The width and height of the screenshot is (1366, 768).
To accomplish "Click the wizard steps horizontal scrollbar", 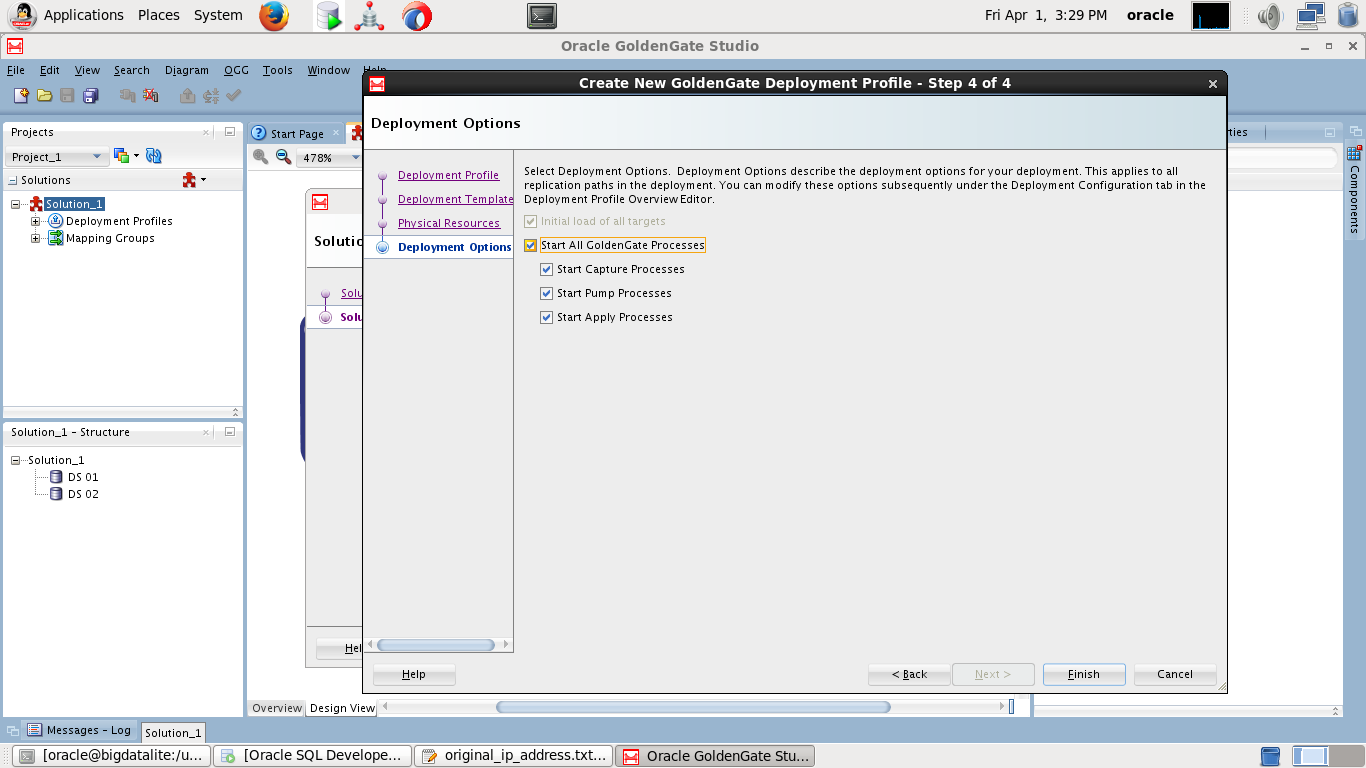I will [x=438, y=645].
